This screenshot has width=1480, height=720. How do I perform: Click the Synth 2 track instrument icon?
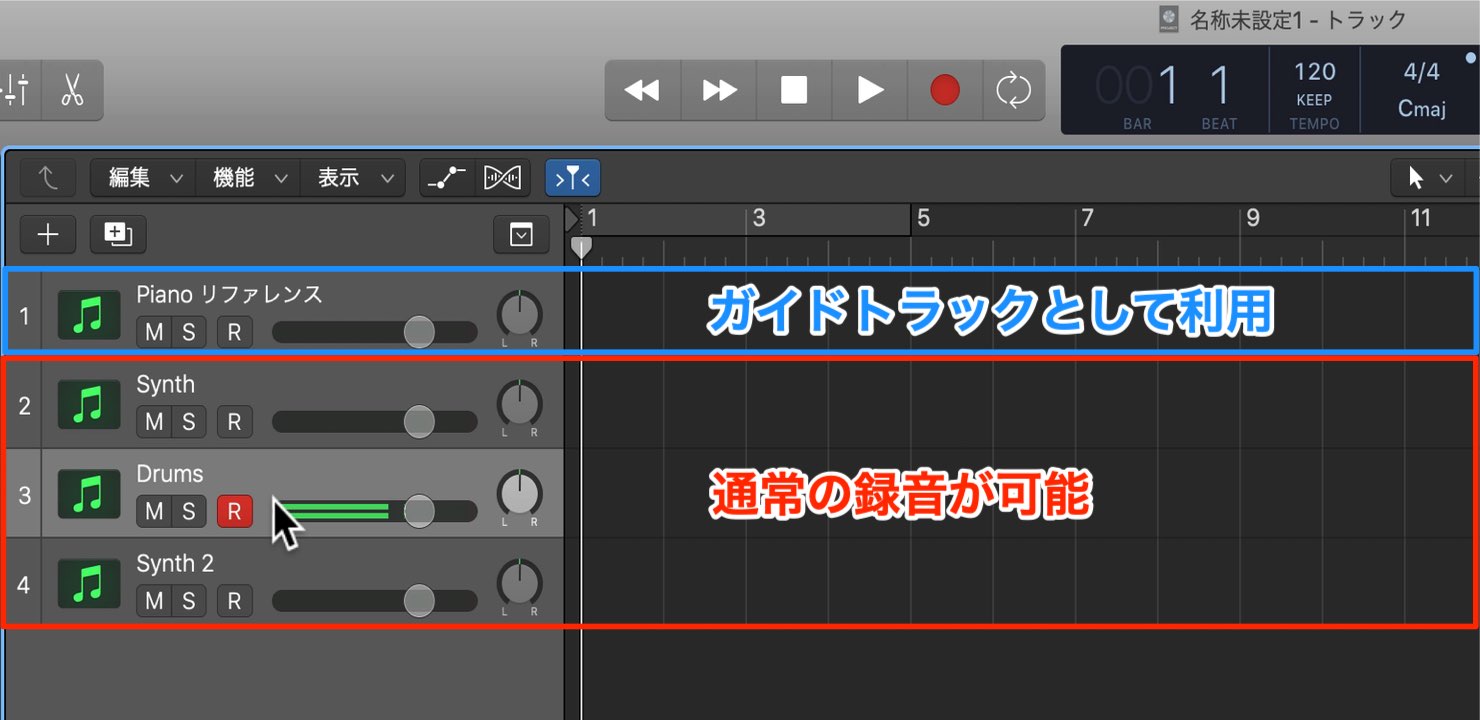(88, 584)
